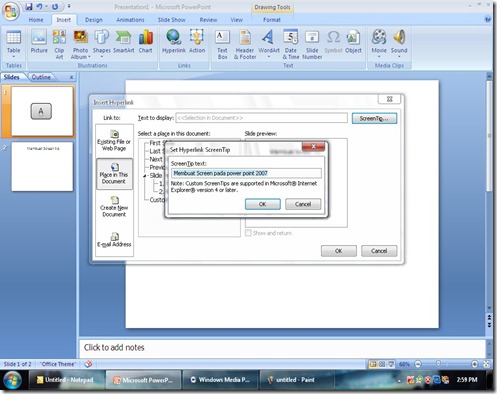The width and height of the screenshot is (497, 394).
Task: Switch to the Slide Show ribbon tab
Action: tap(172, 20)
